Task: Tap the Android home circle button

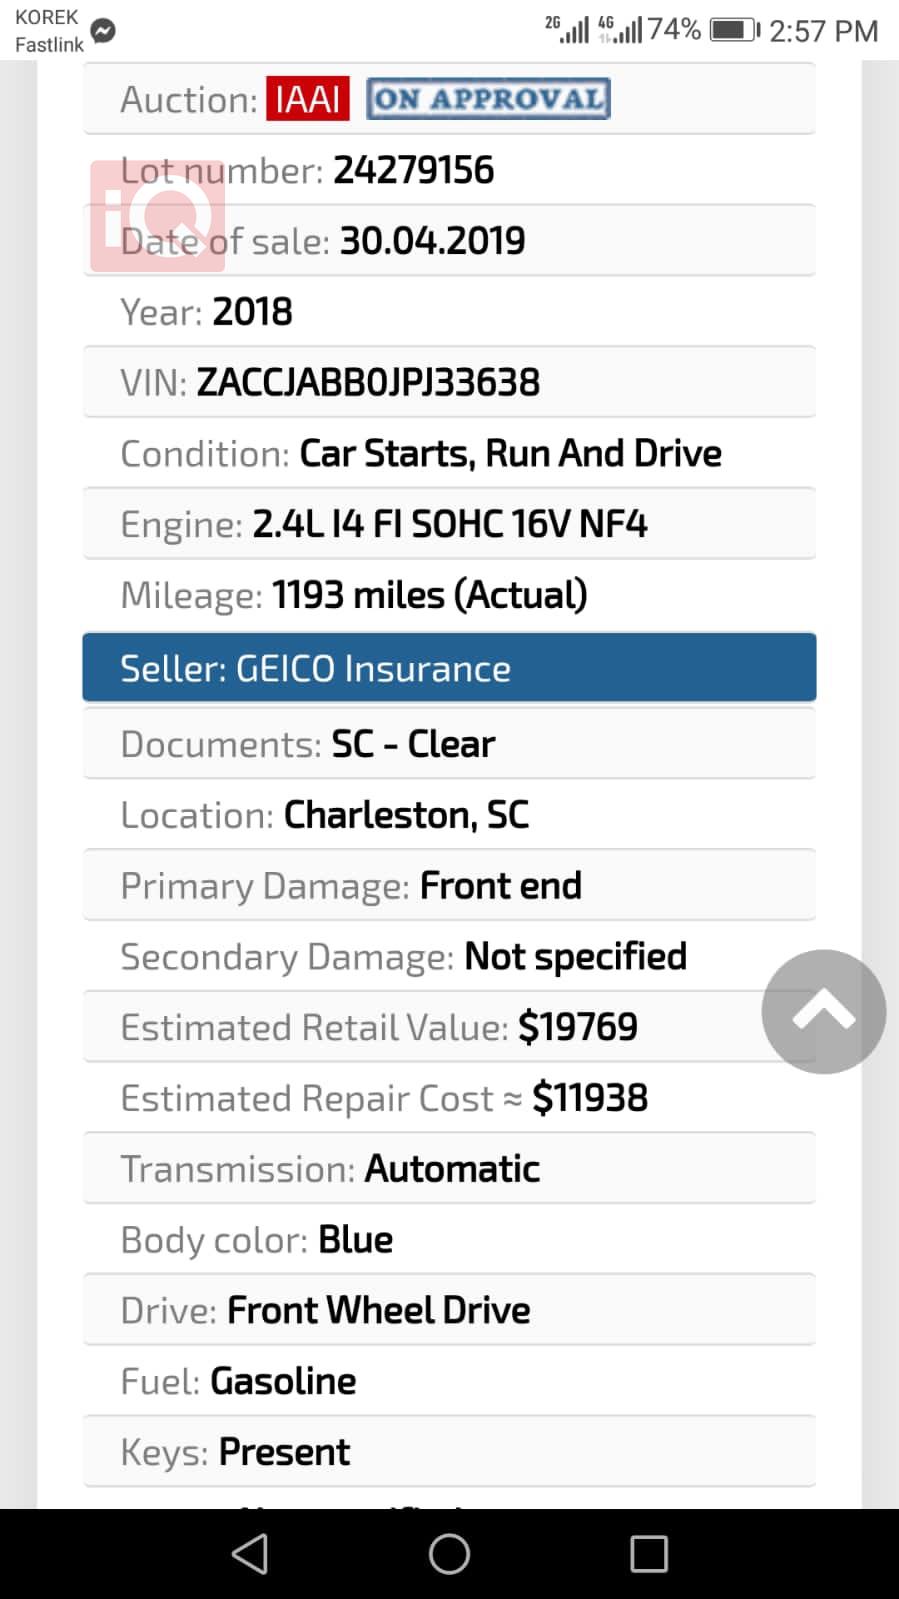Action: (449, 1554)
